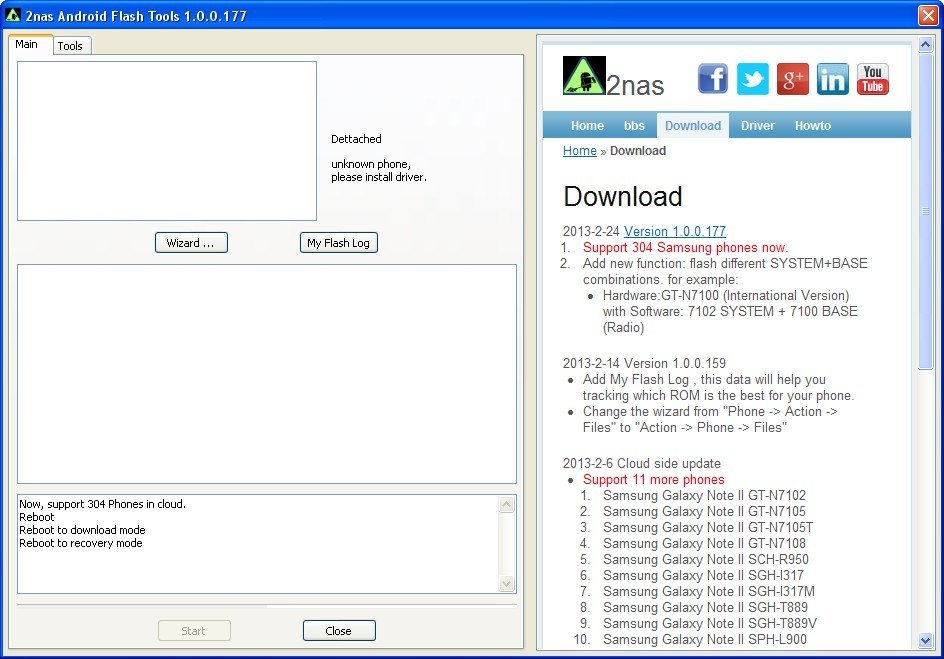Click 'Support 304 Samsung phones now.' text
This screenshot has width=944, height=659.
coord(685,247)
